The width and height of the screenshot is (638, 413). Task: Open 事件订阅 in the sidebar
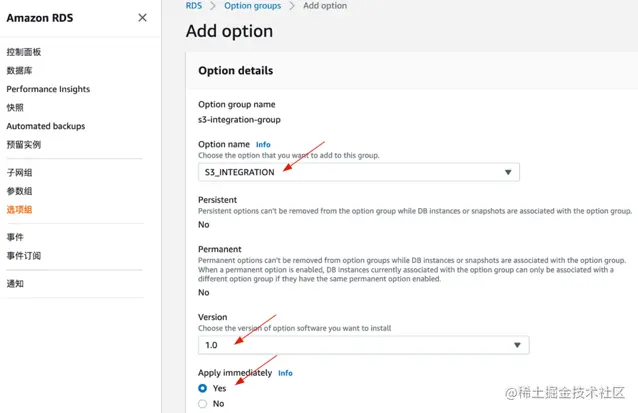tap(24, 256)
